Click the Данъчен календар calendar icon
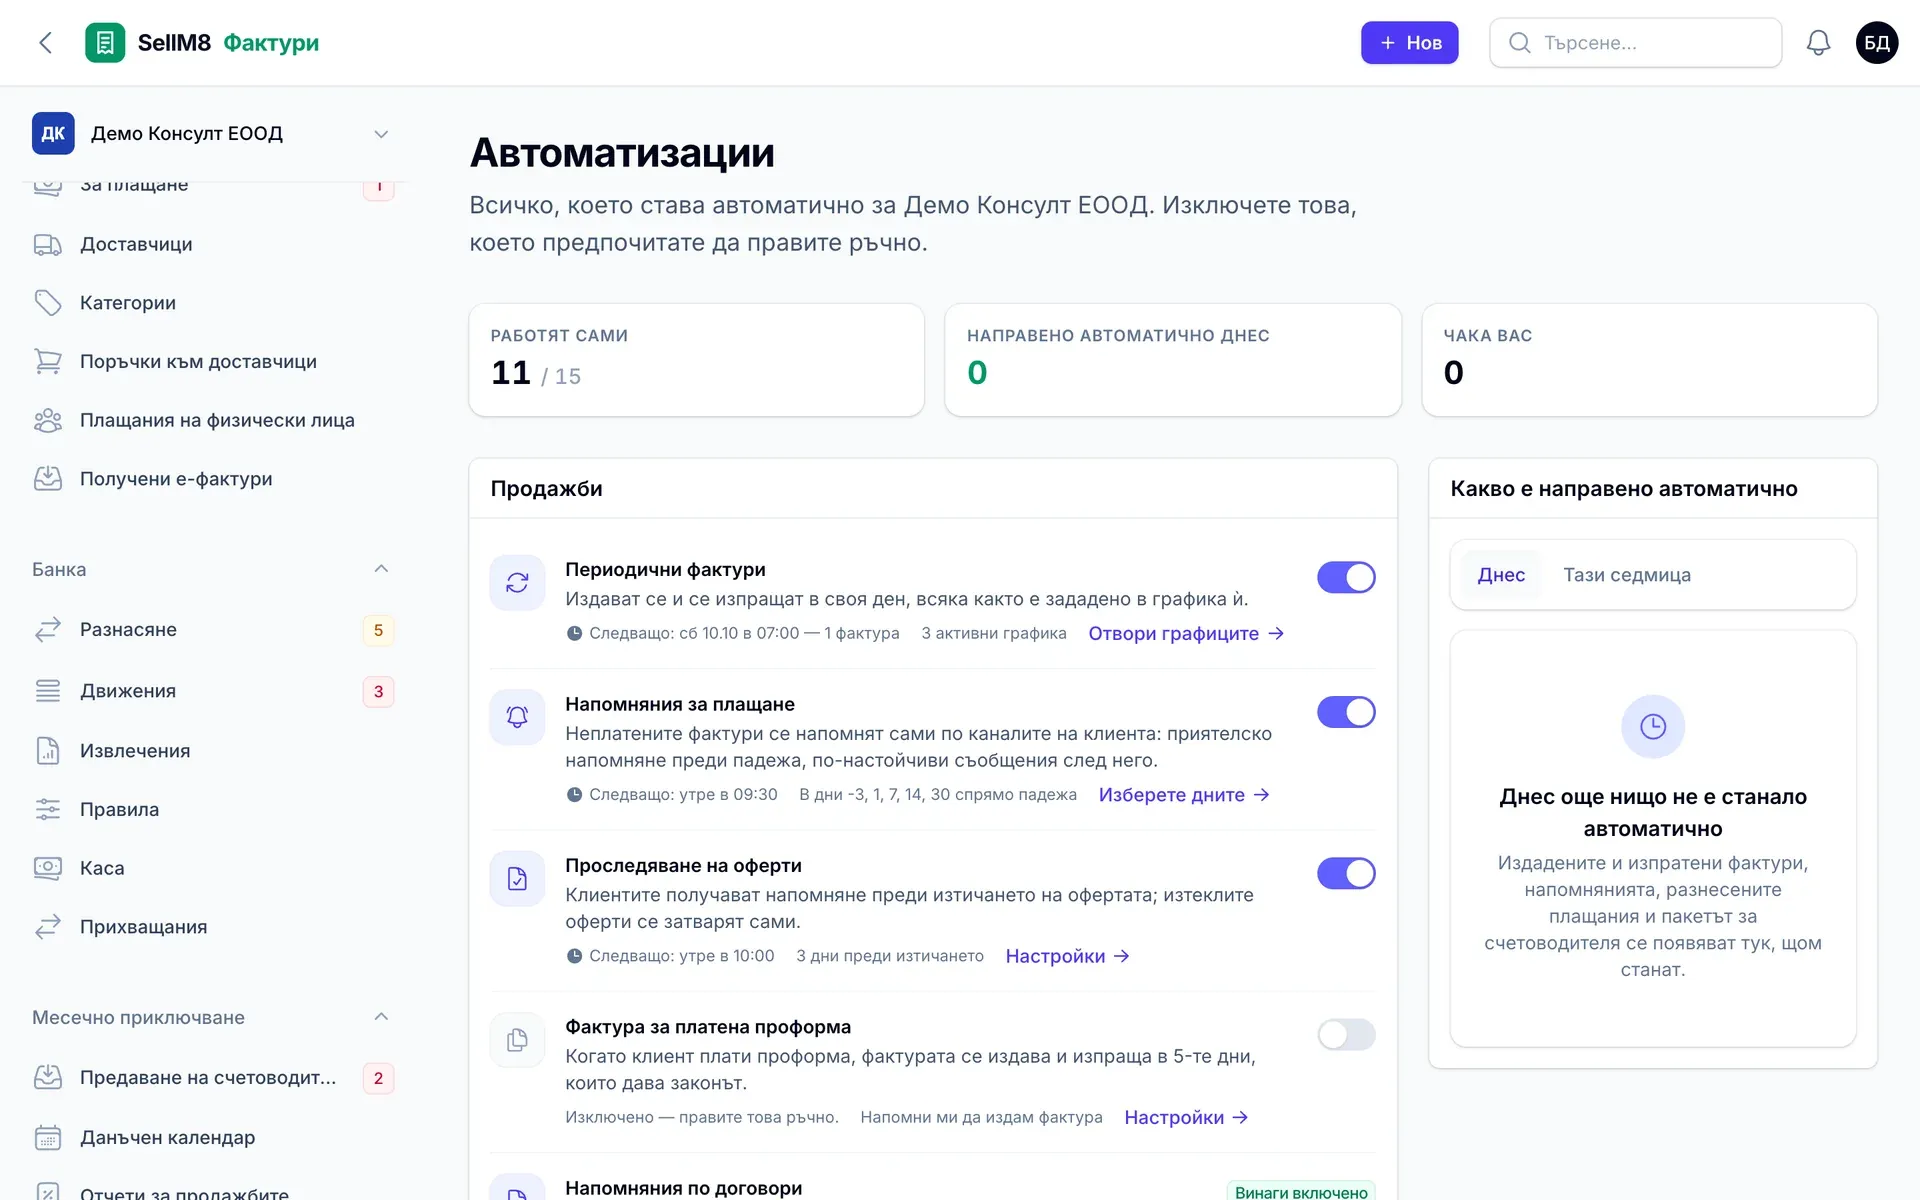 (x=48, y=1138)
